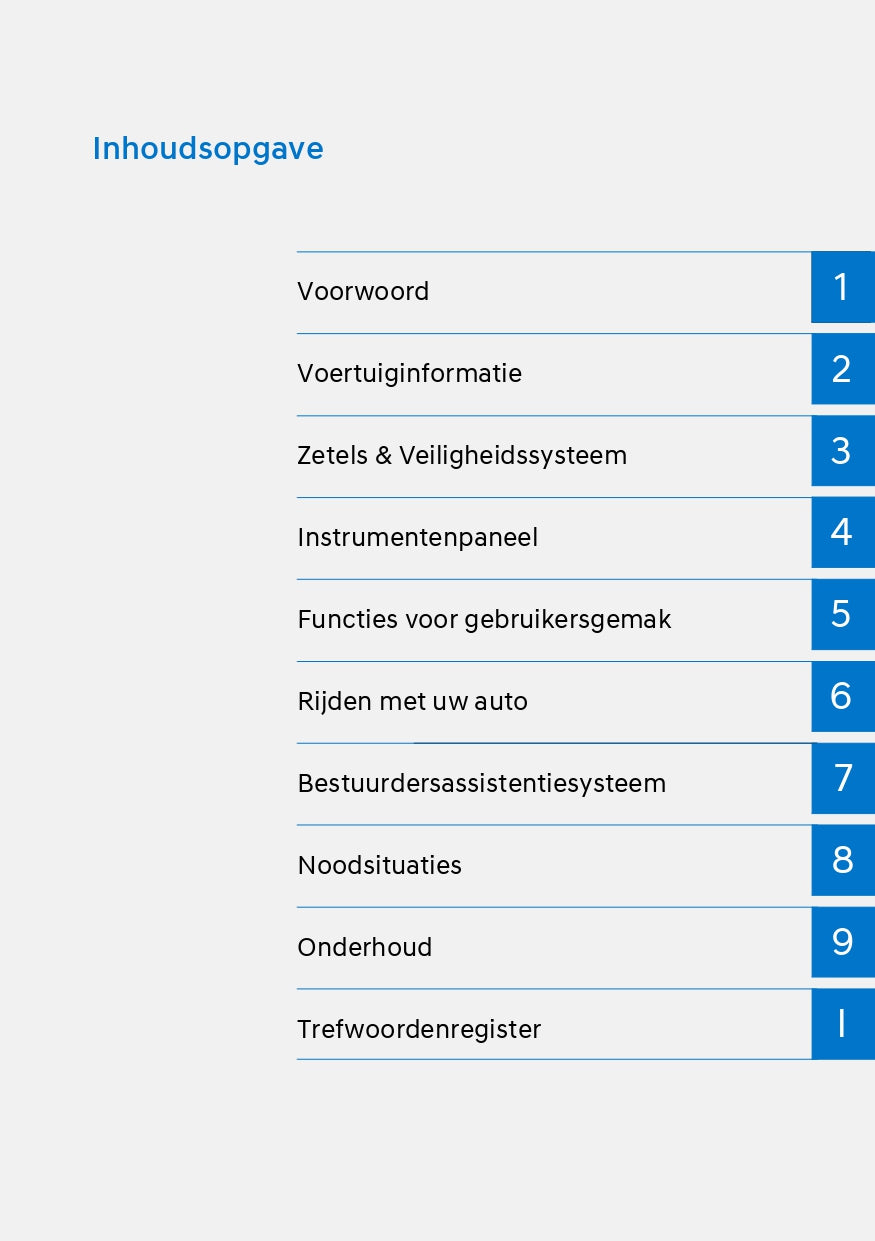Click blue chapter tab number 9

pyautogui.click(x=842, y=943)
